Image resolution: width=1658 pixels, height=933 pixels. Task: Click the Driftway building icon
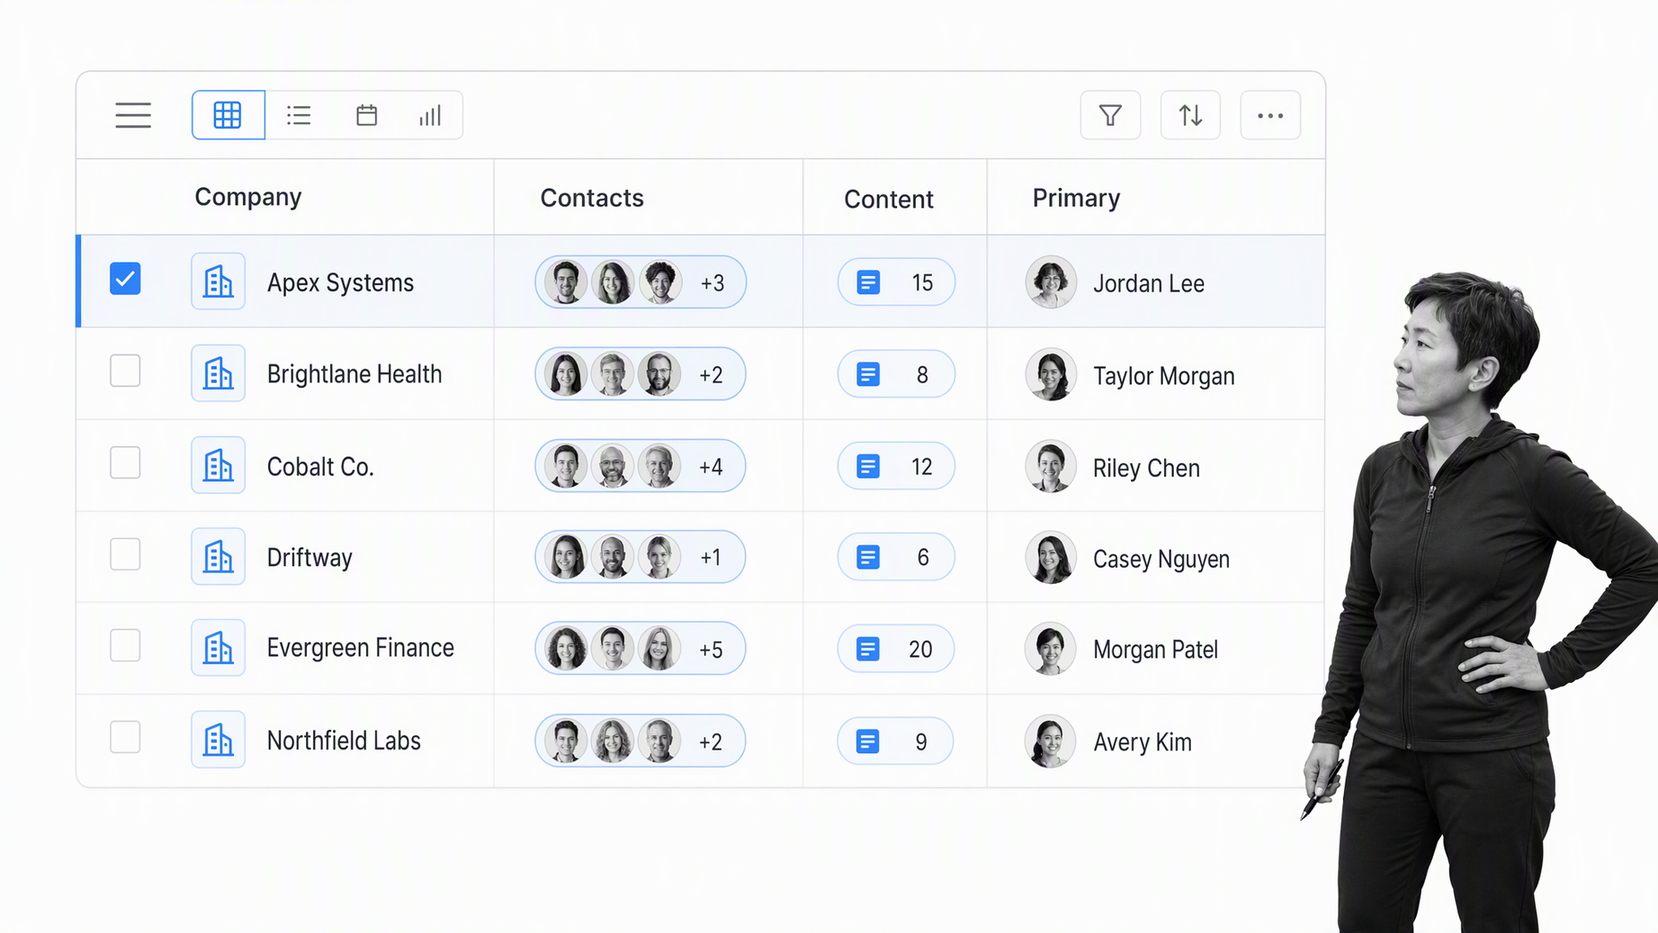tap(218, 557)
